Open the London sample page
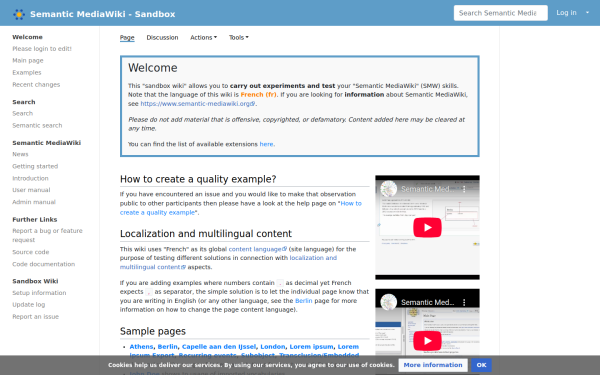 [272, 347]
